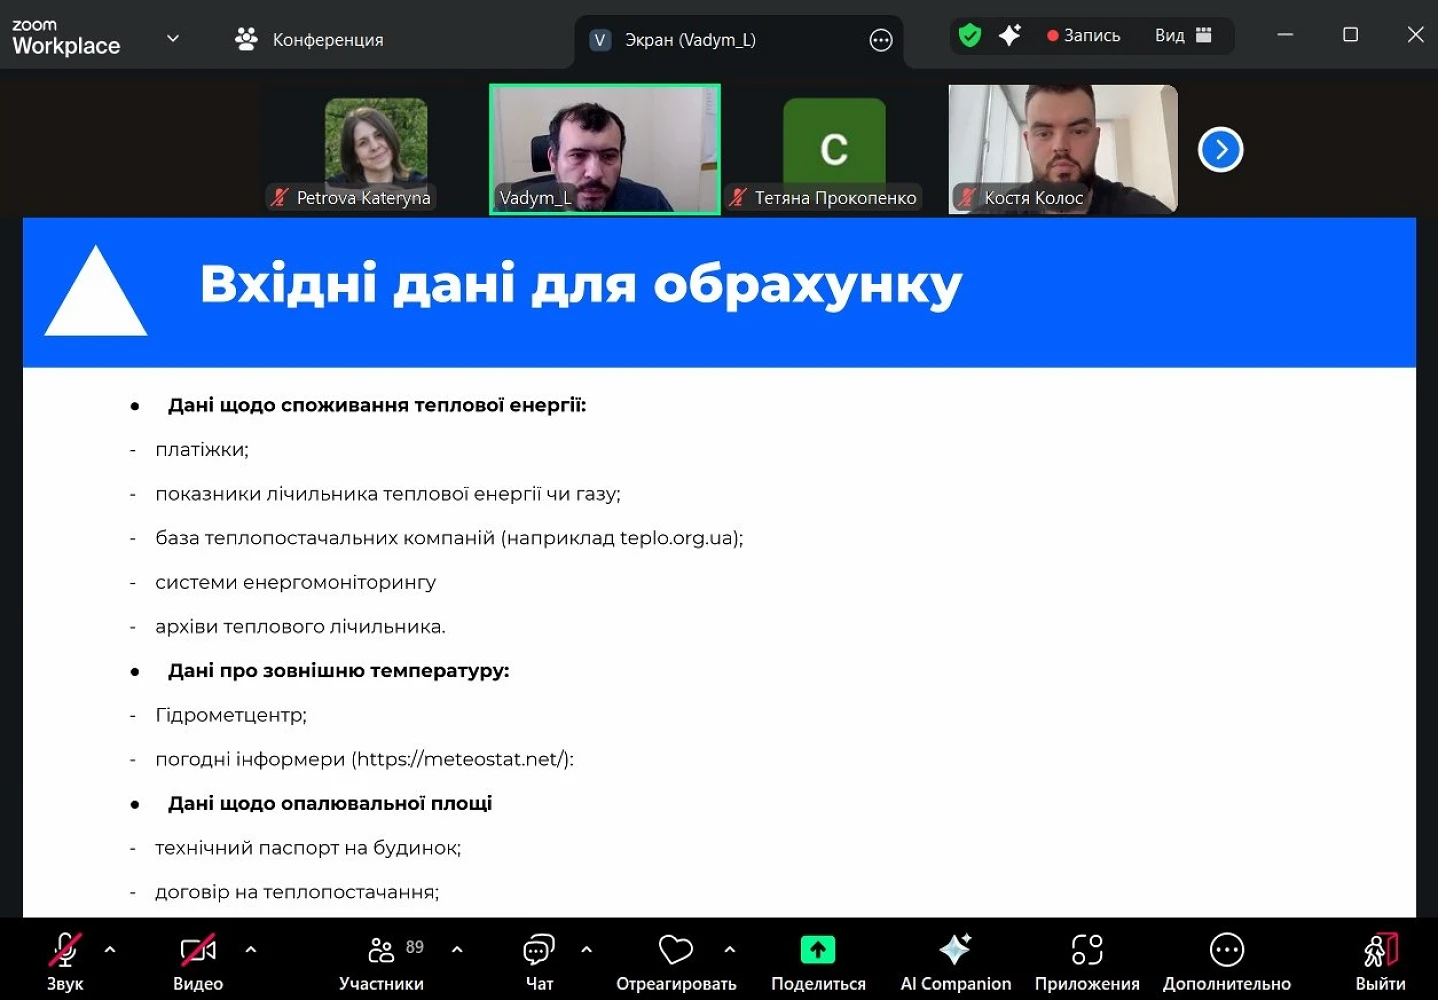Select Костя Колос video thumbnail

pyautogui.click(x=1062, y=148)
